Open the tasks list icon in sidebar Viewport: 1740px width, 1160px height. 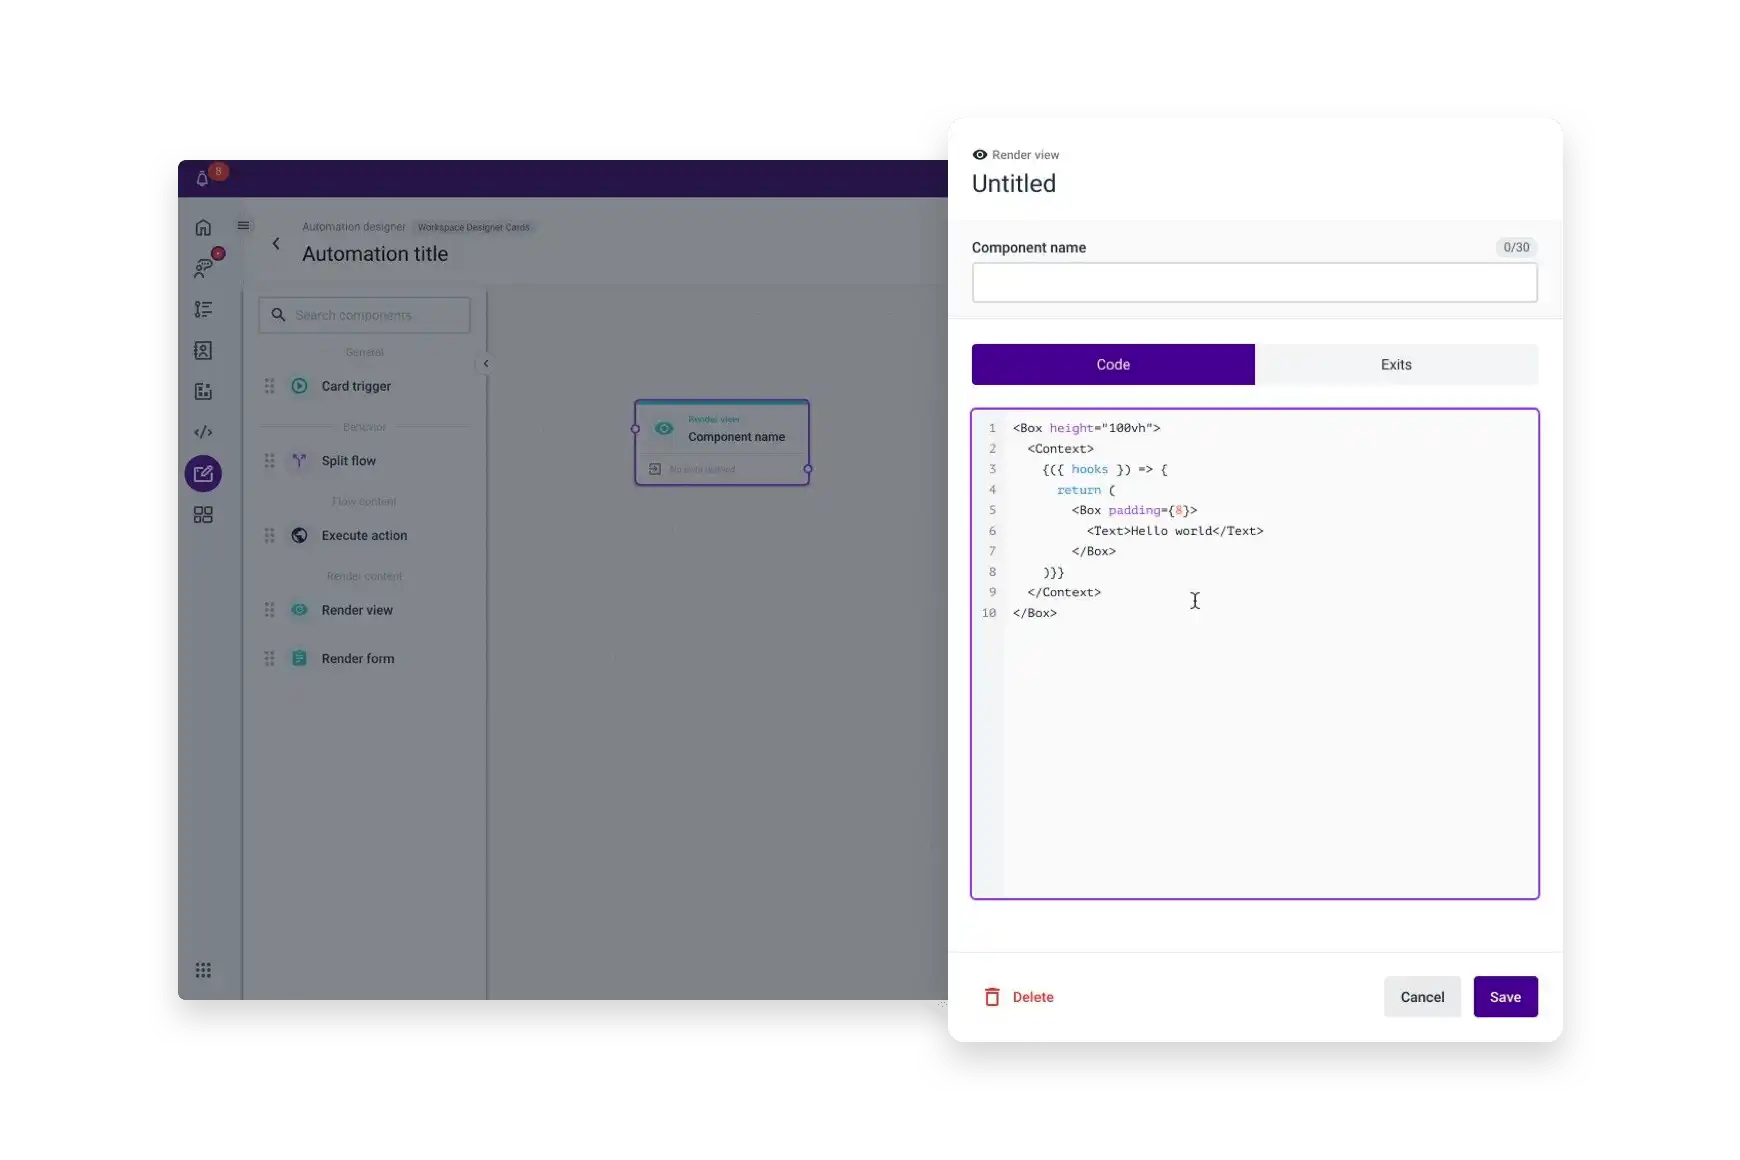point(203,309)
